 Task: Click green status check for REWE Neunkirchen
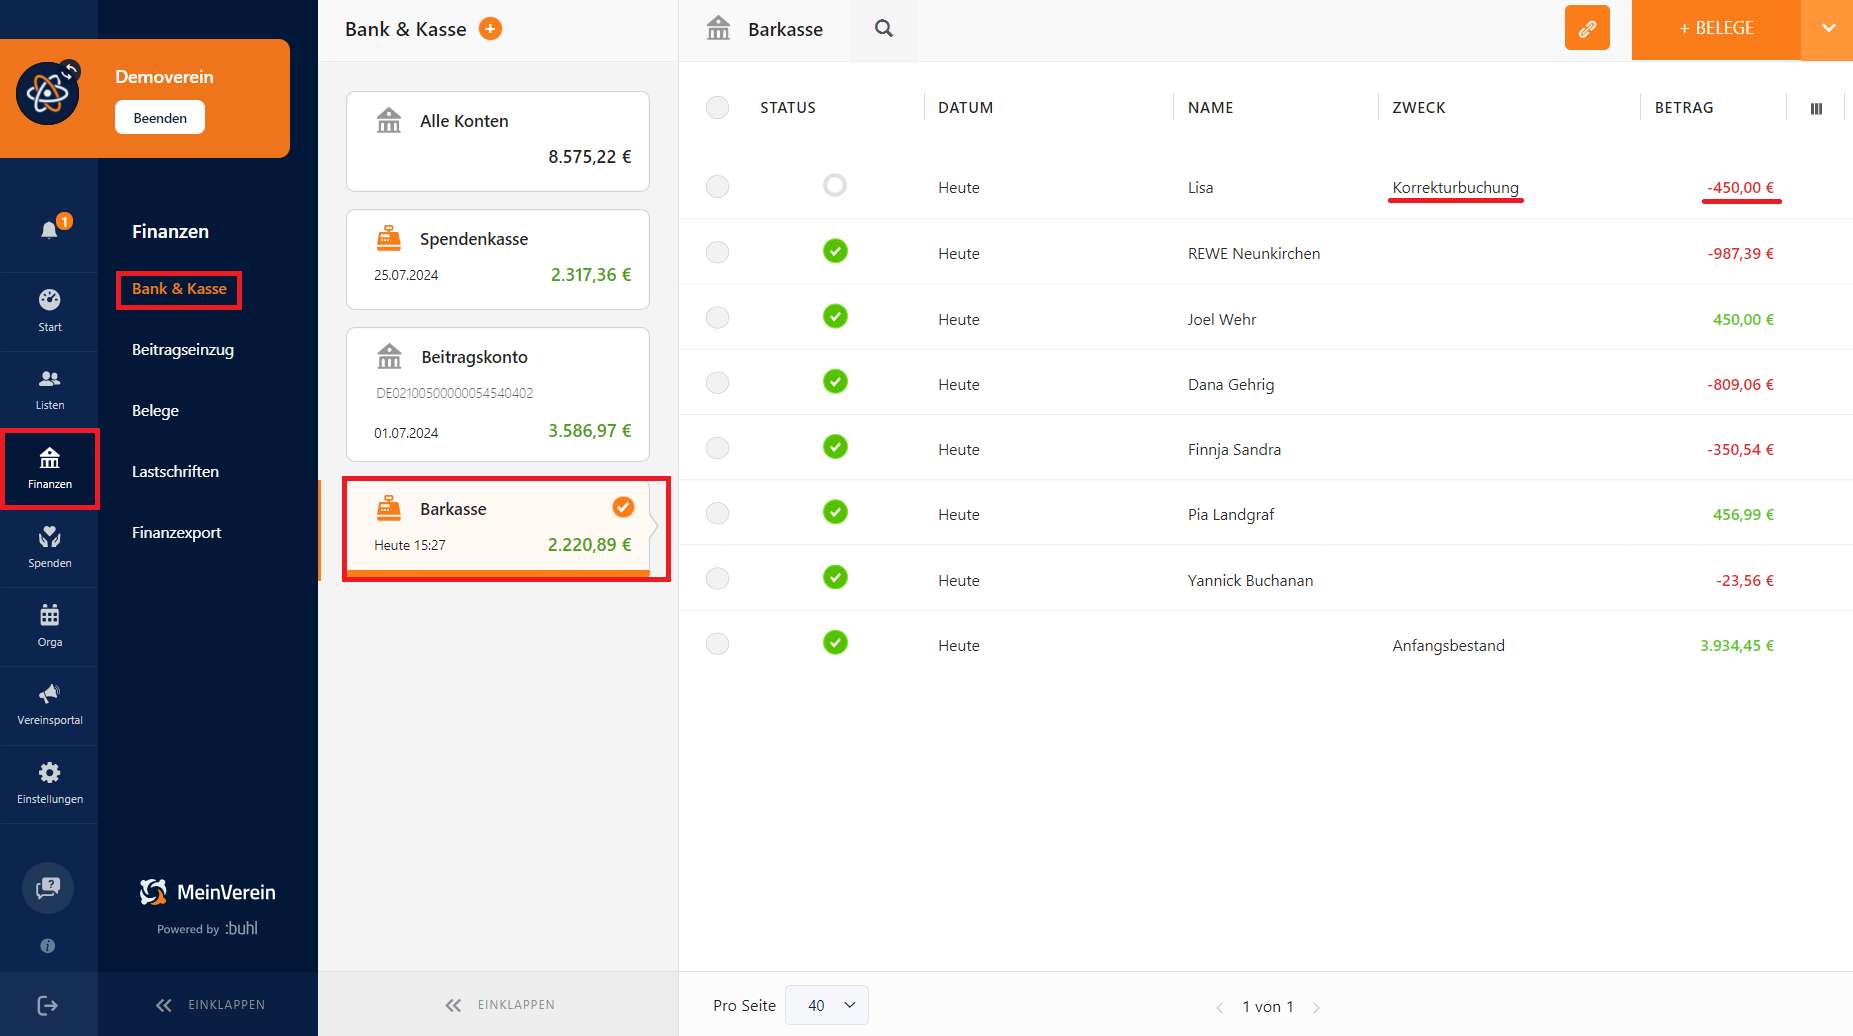pyautogui.click(x=835, y=251)
